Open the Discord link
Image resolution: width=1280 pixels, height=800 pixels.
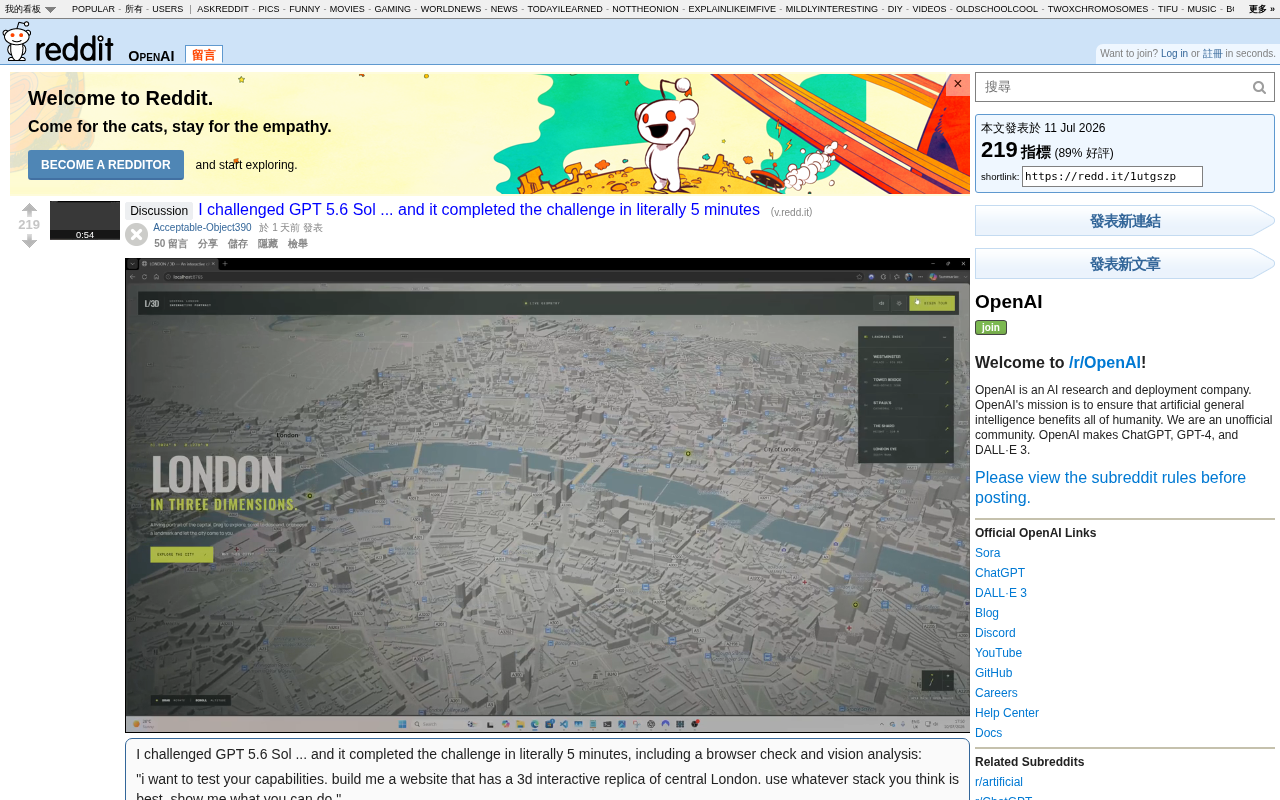(995, 633)
